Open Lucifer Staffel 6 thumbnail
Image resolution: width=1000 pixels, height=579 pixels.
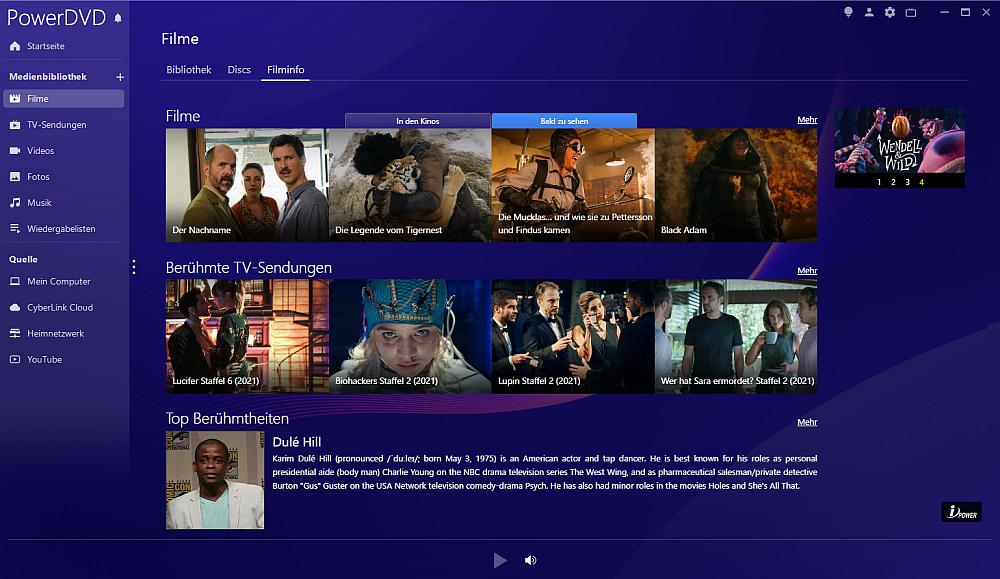247,336
